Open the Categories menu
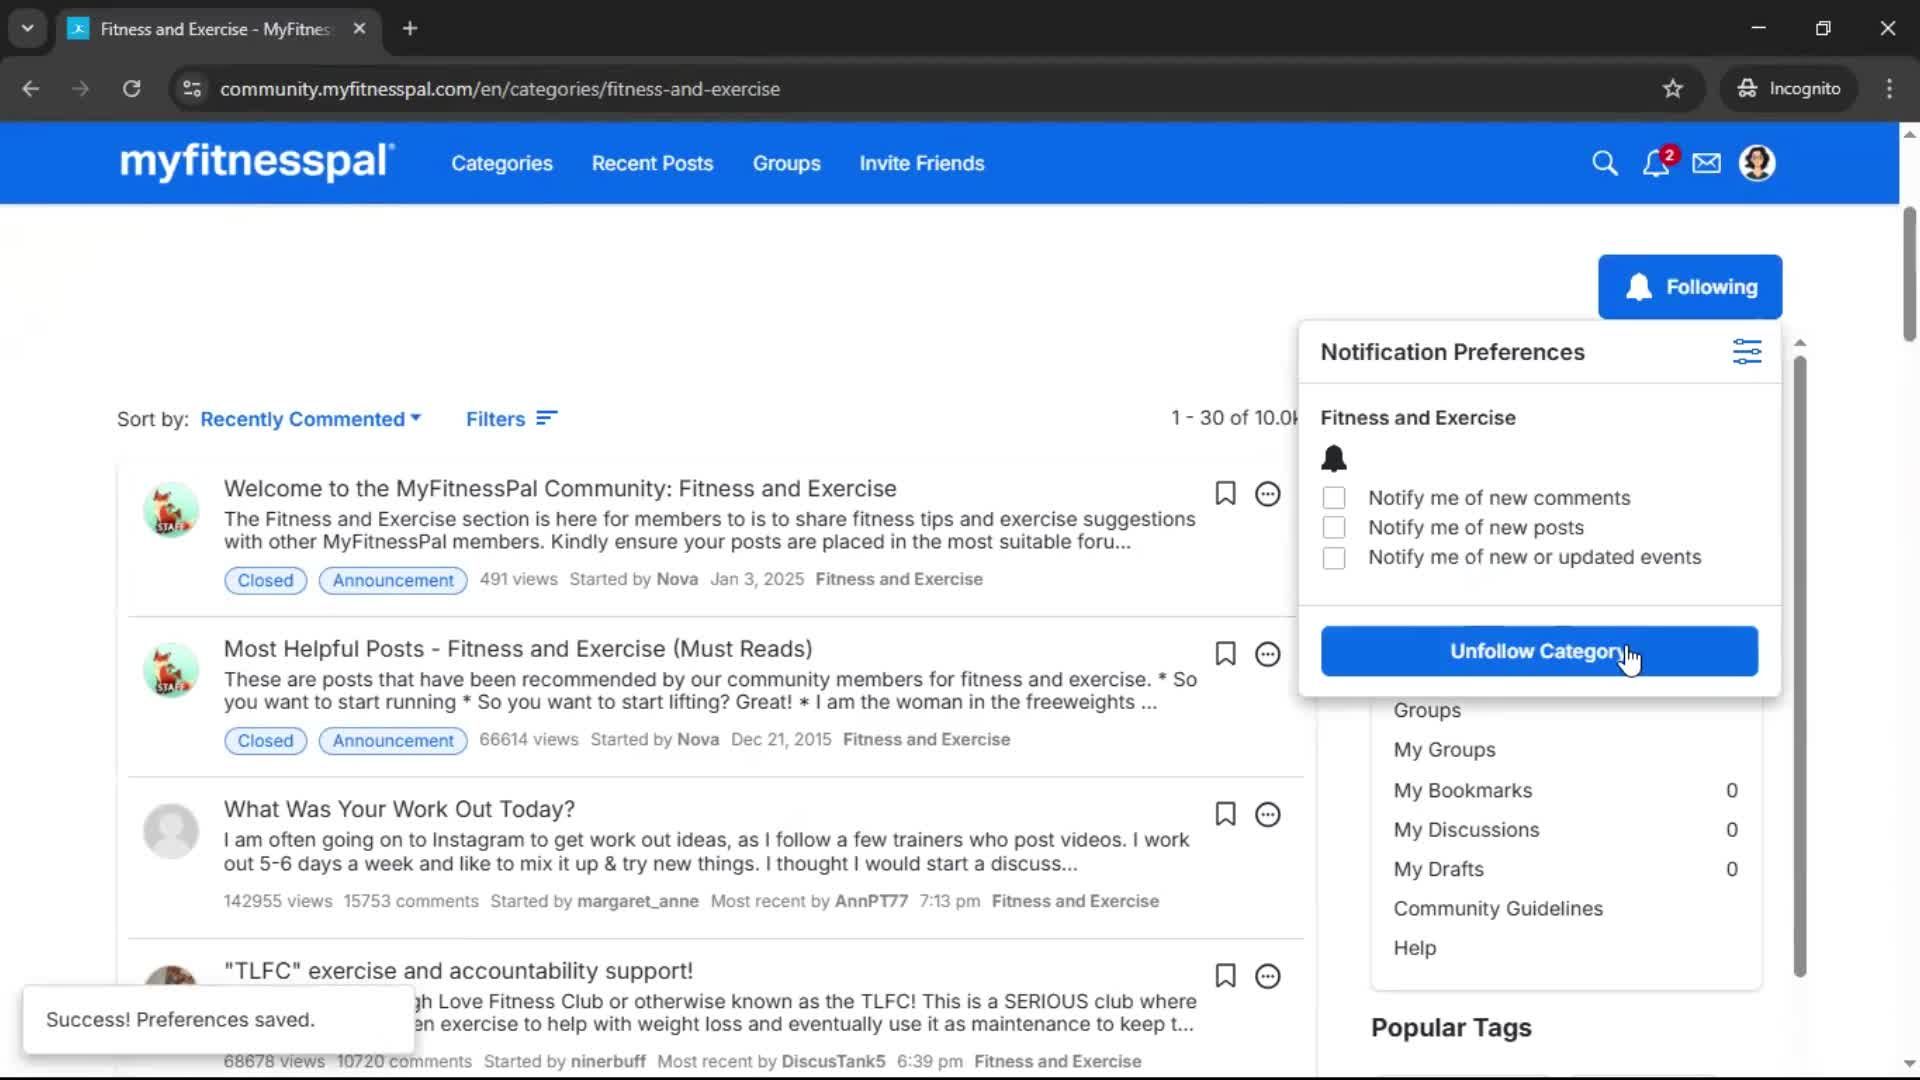The image size is (1920, 1080). 501,163
